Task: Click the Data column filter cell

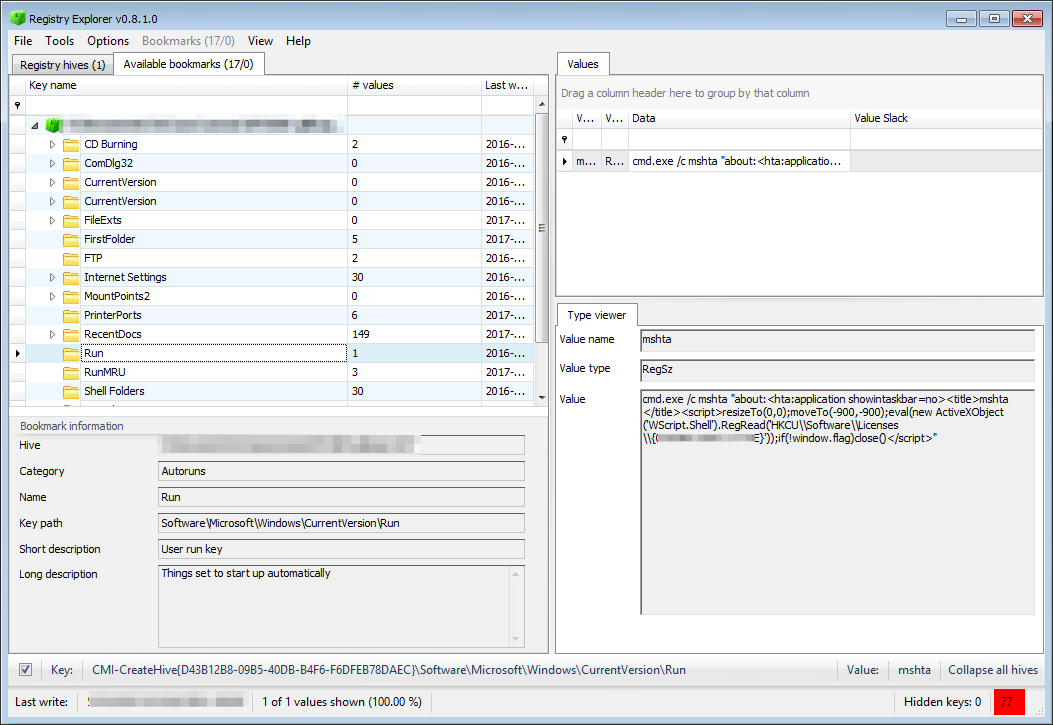Action: click(739, 139)
